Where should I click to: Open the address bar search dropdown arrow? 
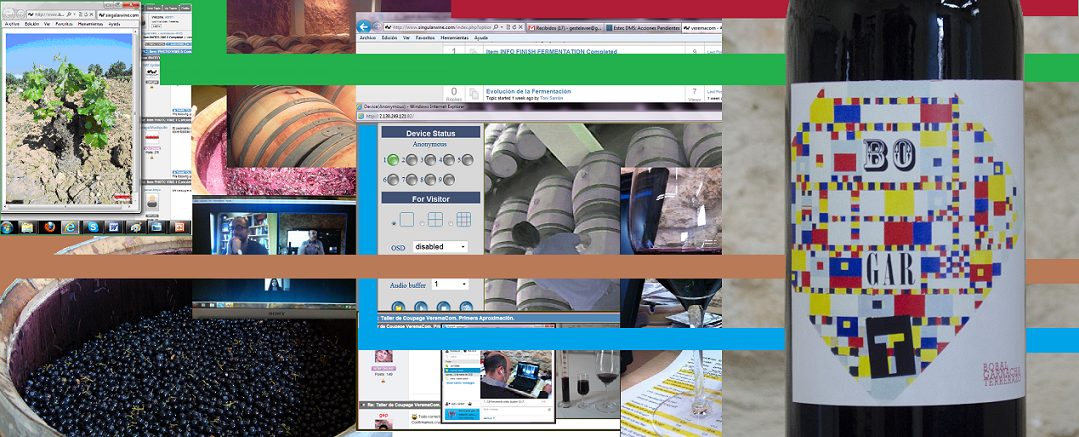point(502,27)
